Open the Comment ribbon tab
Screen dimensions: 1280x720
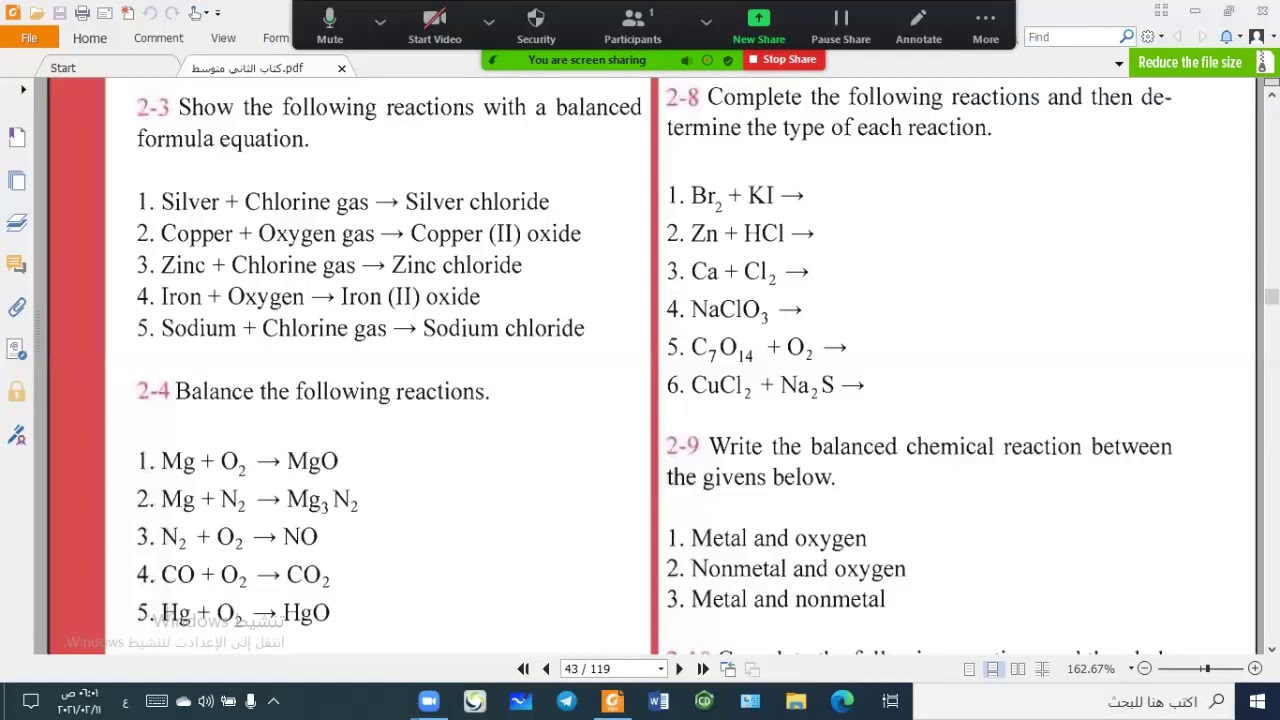[x=158, y=38]
